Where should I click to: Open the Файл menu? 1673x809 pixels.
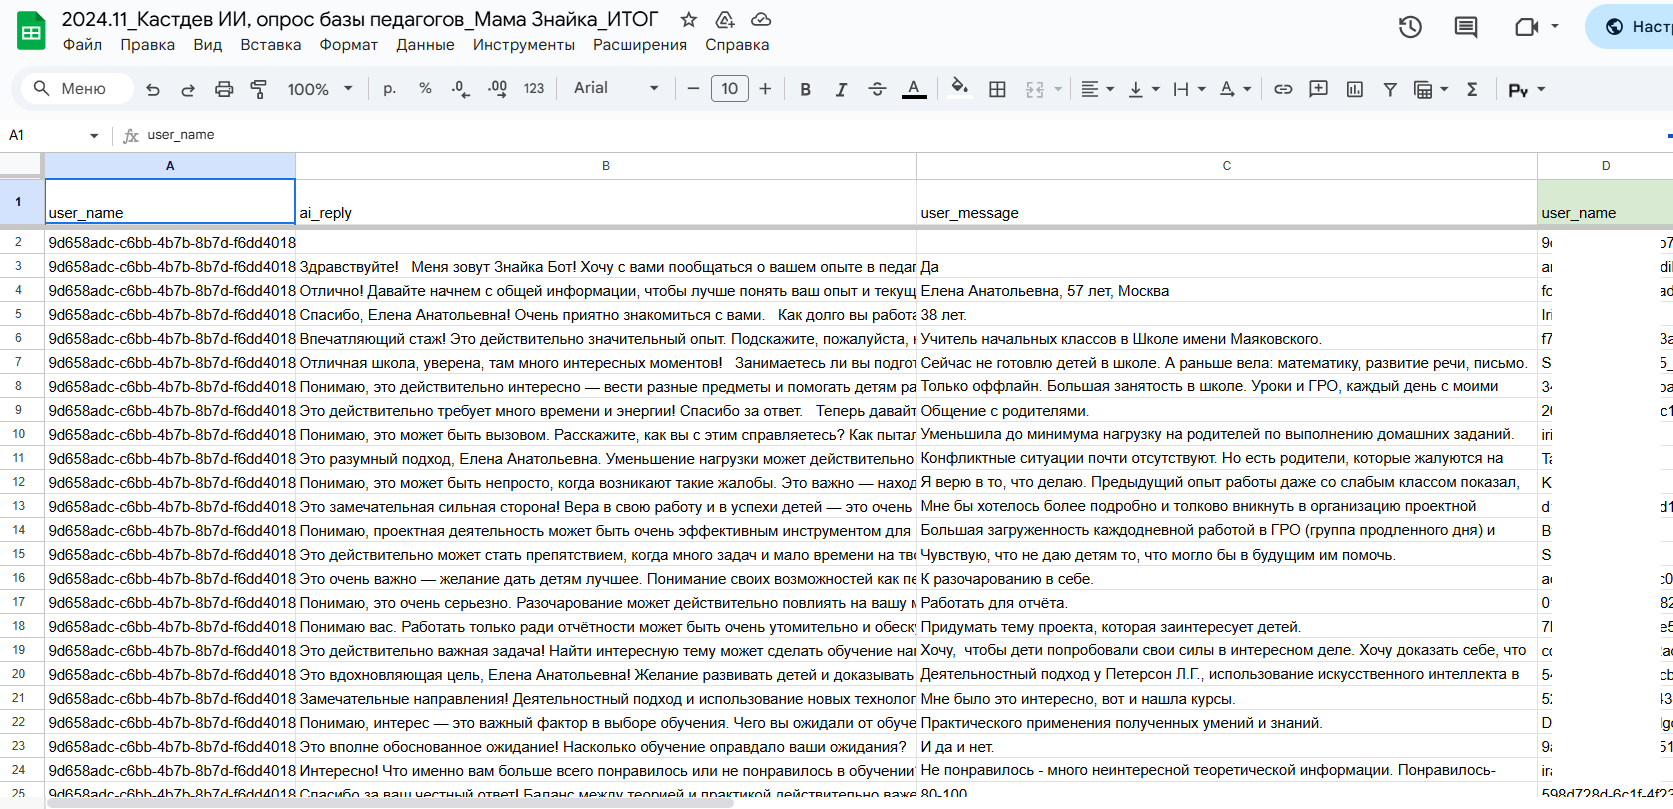click(x=82, y=45)
